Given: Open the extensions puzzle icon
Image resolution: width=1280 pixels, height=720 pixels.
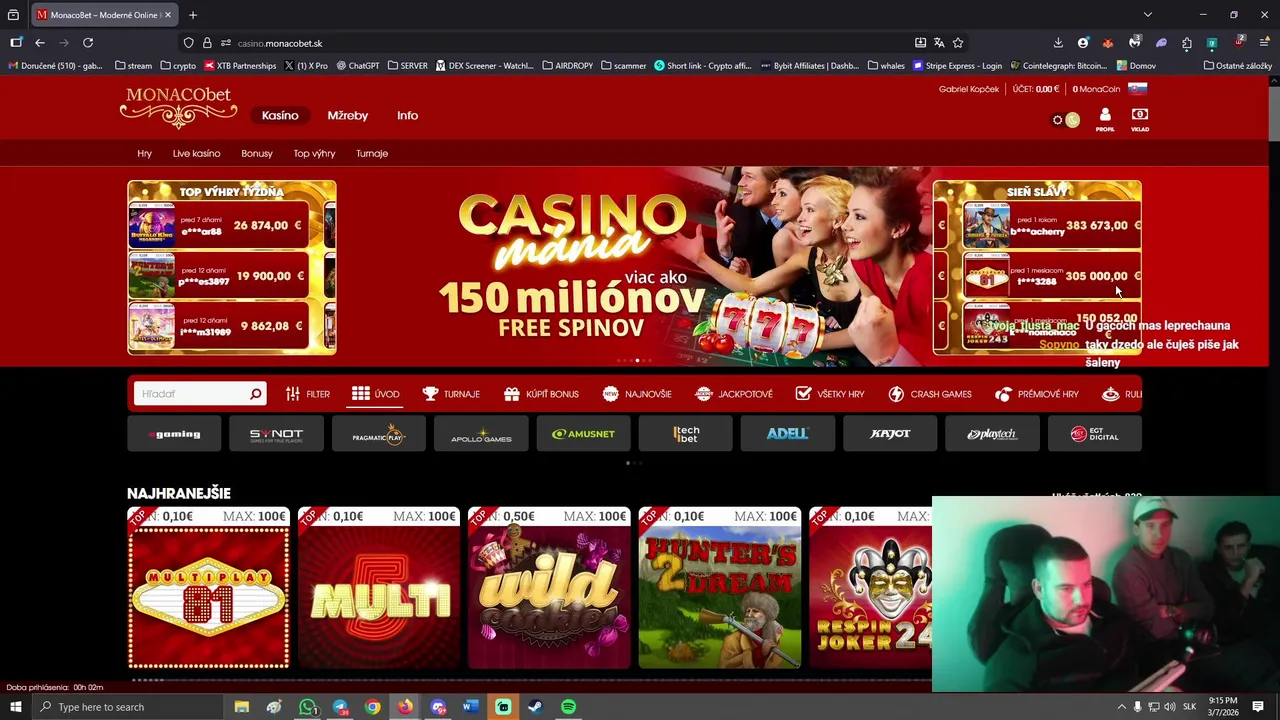Looking at the screenshot, I should coord(1187,43).
